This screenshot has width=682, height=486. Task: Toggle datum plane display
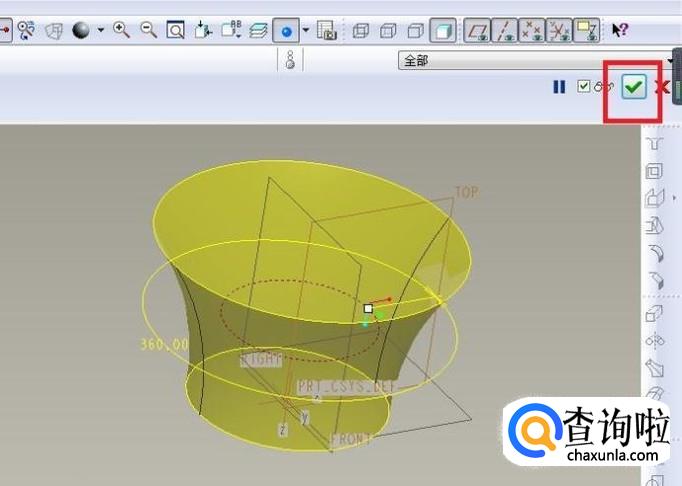click(x=480, y=30)
